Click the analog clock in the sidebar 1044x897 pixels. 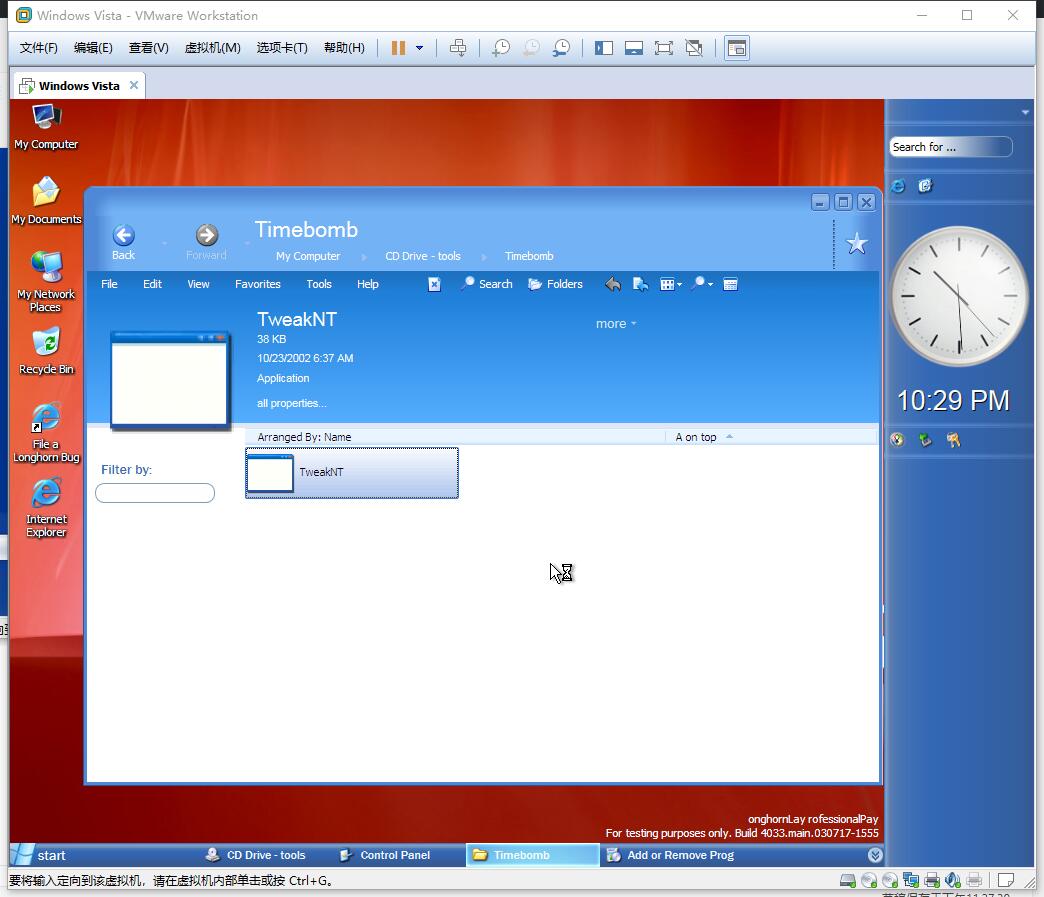pos(959,296)
